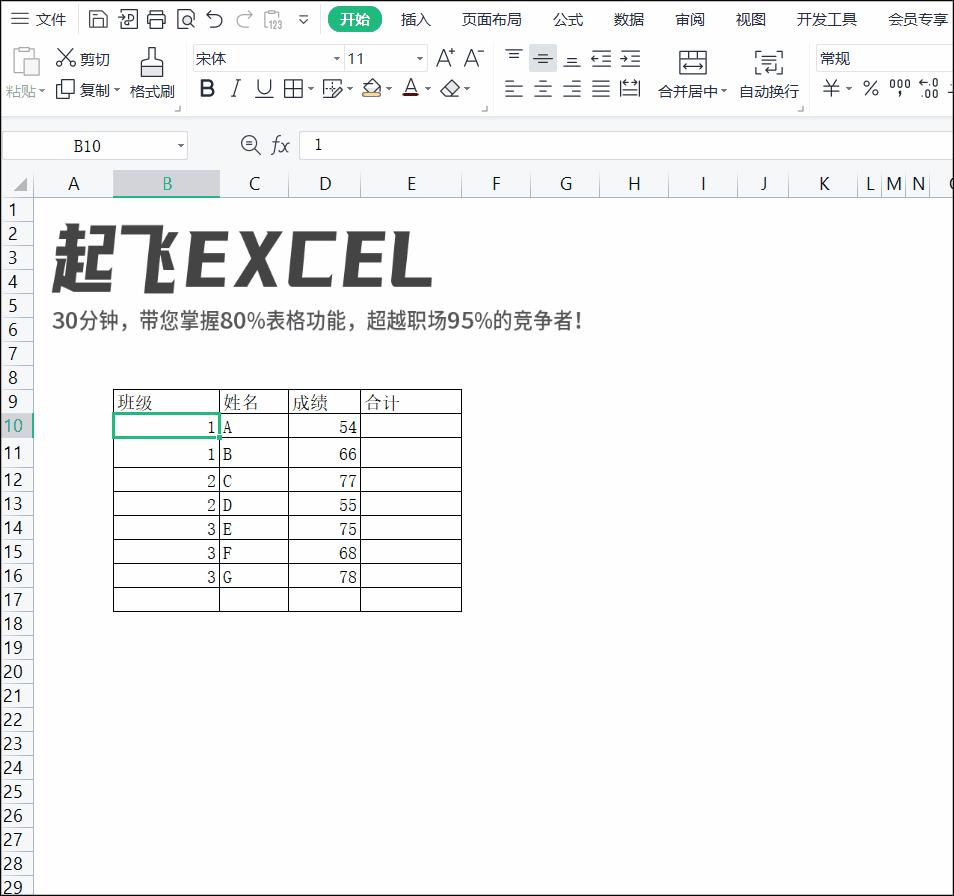
Task: Click the Print icon
Action: pos(156,19)
